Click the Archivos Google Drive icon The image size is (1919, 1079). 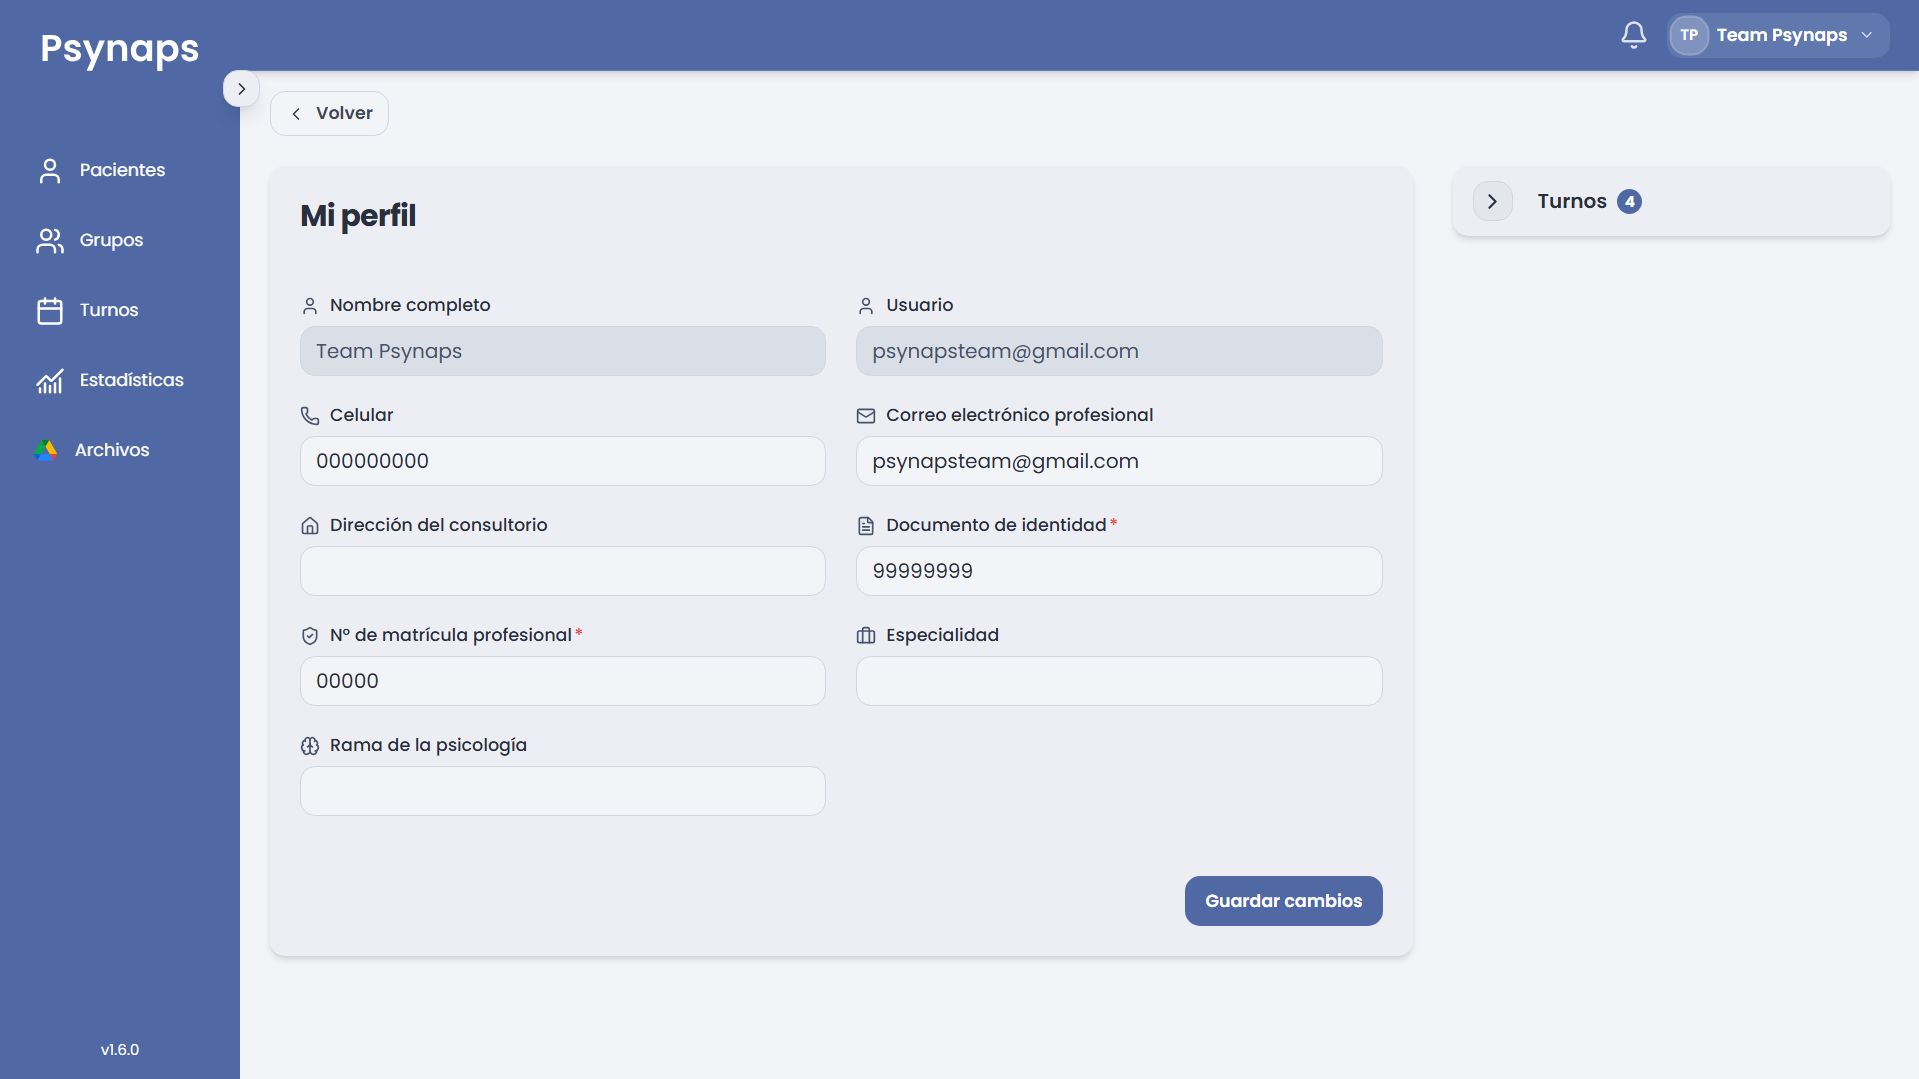(x=46, y=450)
